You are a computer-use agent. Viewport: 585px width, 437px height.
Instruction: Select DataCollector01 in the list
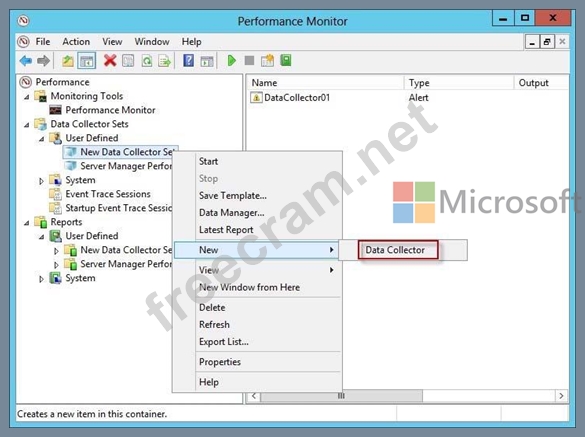tap(297, 98)
